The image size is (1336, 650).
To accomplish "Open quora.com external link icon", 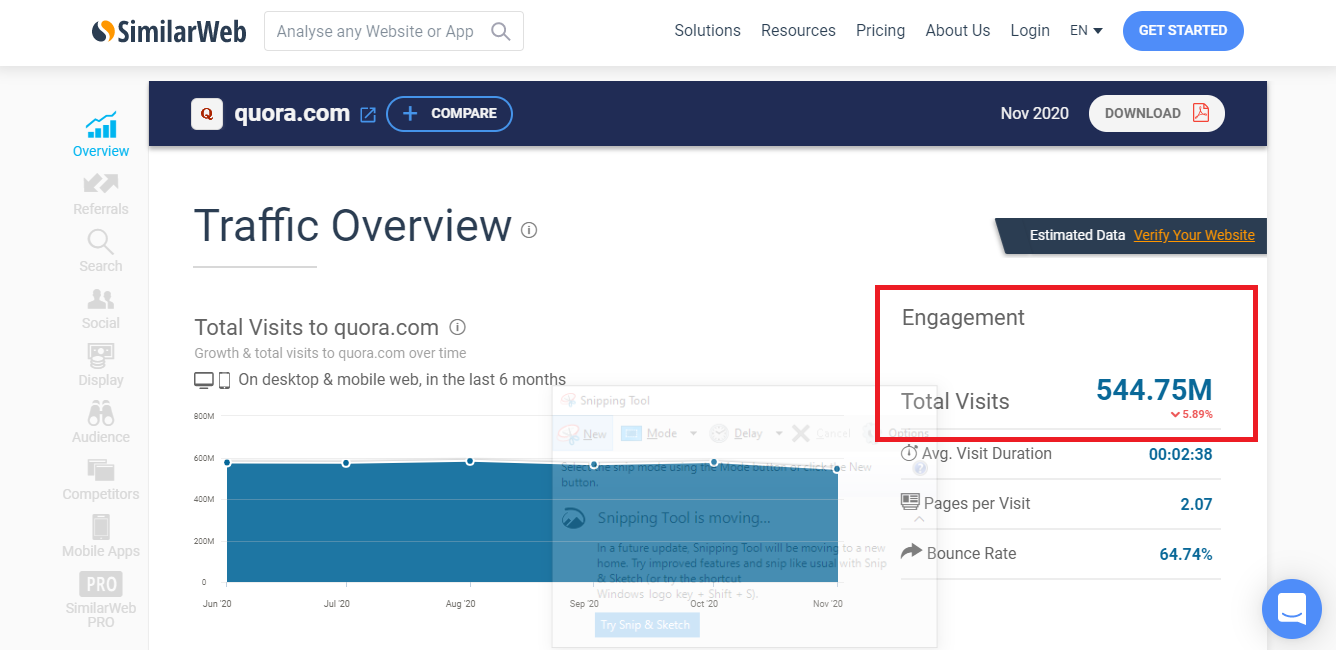I will tap(368, 114).
